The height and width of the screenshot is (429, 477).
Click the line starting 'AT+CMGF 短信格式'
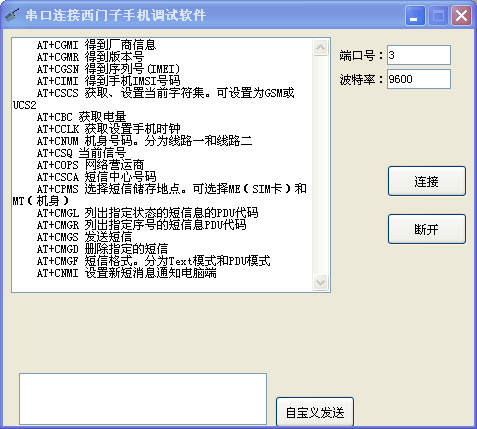(153, 261)
